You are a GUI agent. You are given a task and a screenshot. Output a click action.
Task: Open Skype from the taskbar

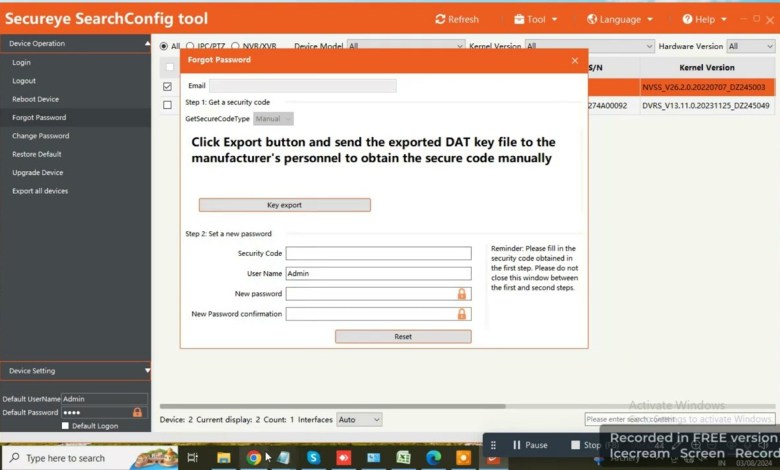[313, 458]
